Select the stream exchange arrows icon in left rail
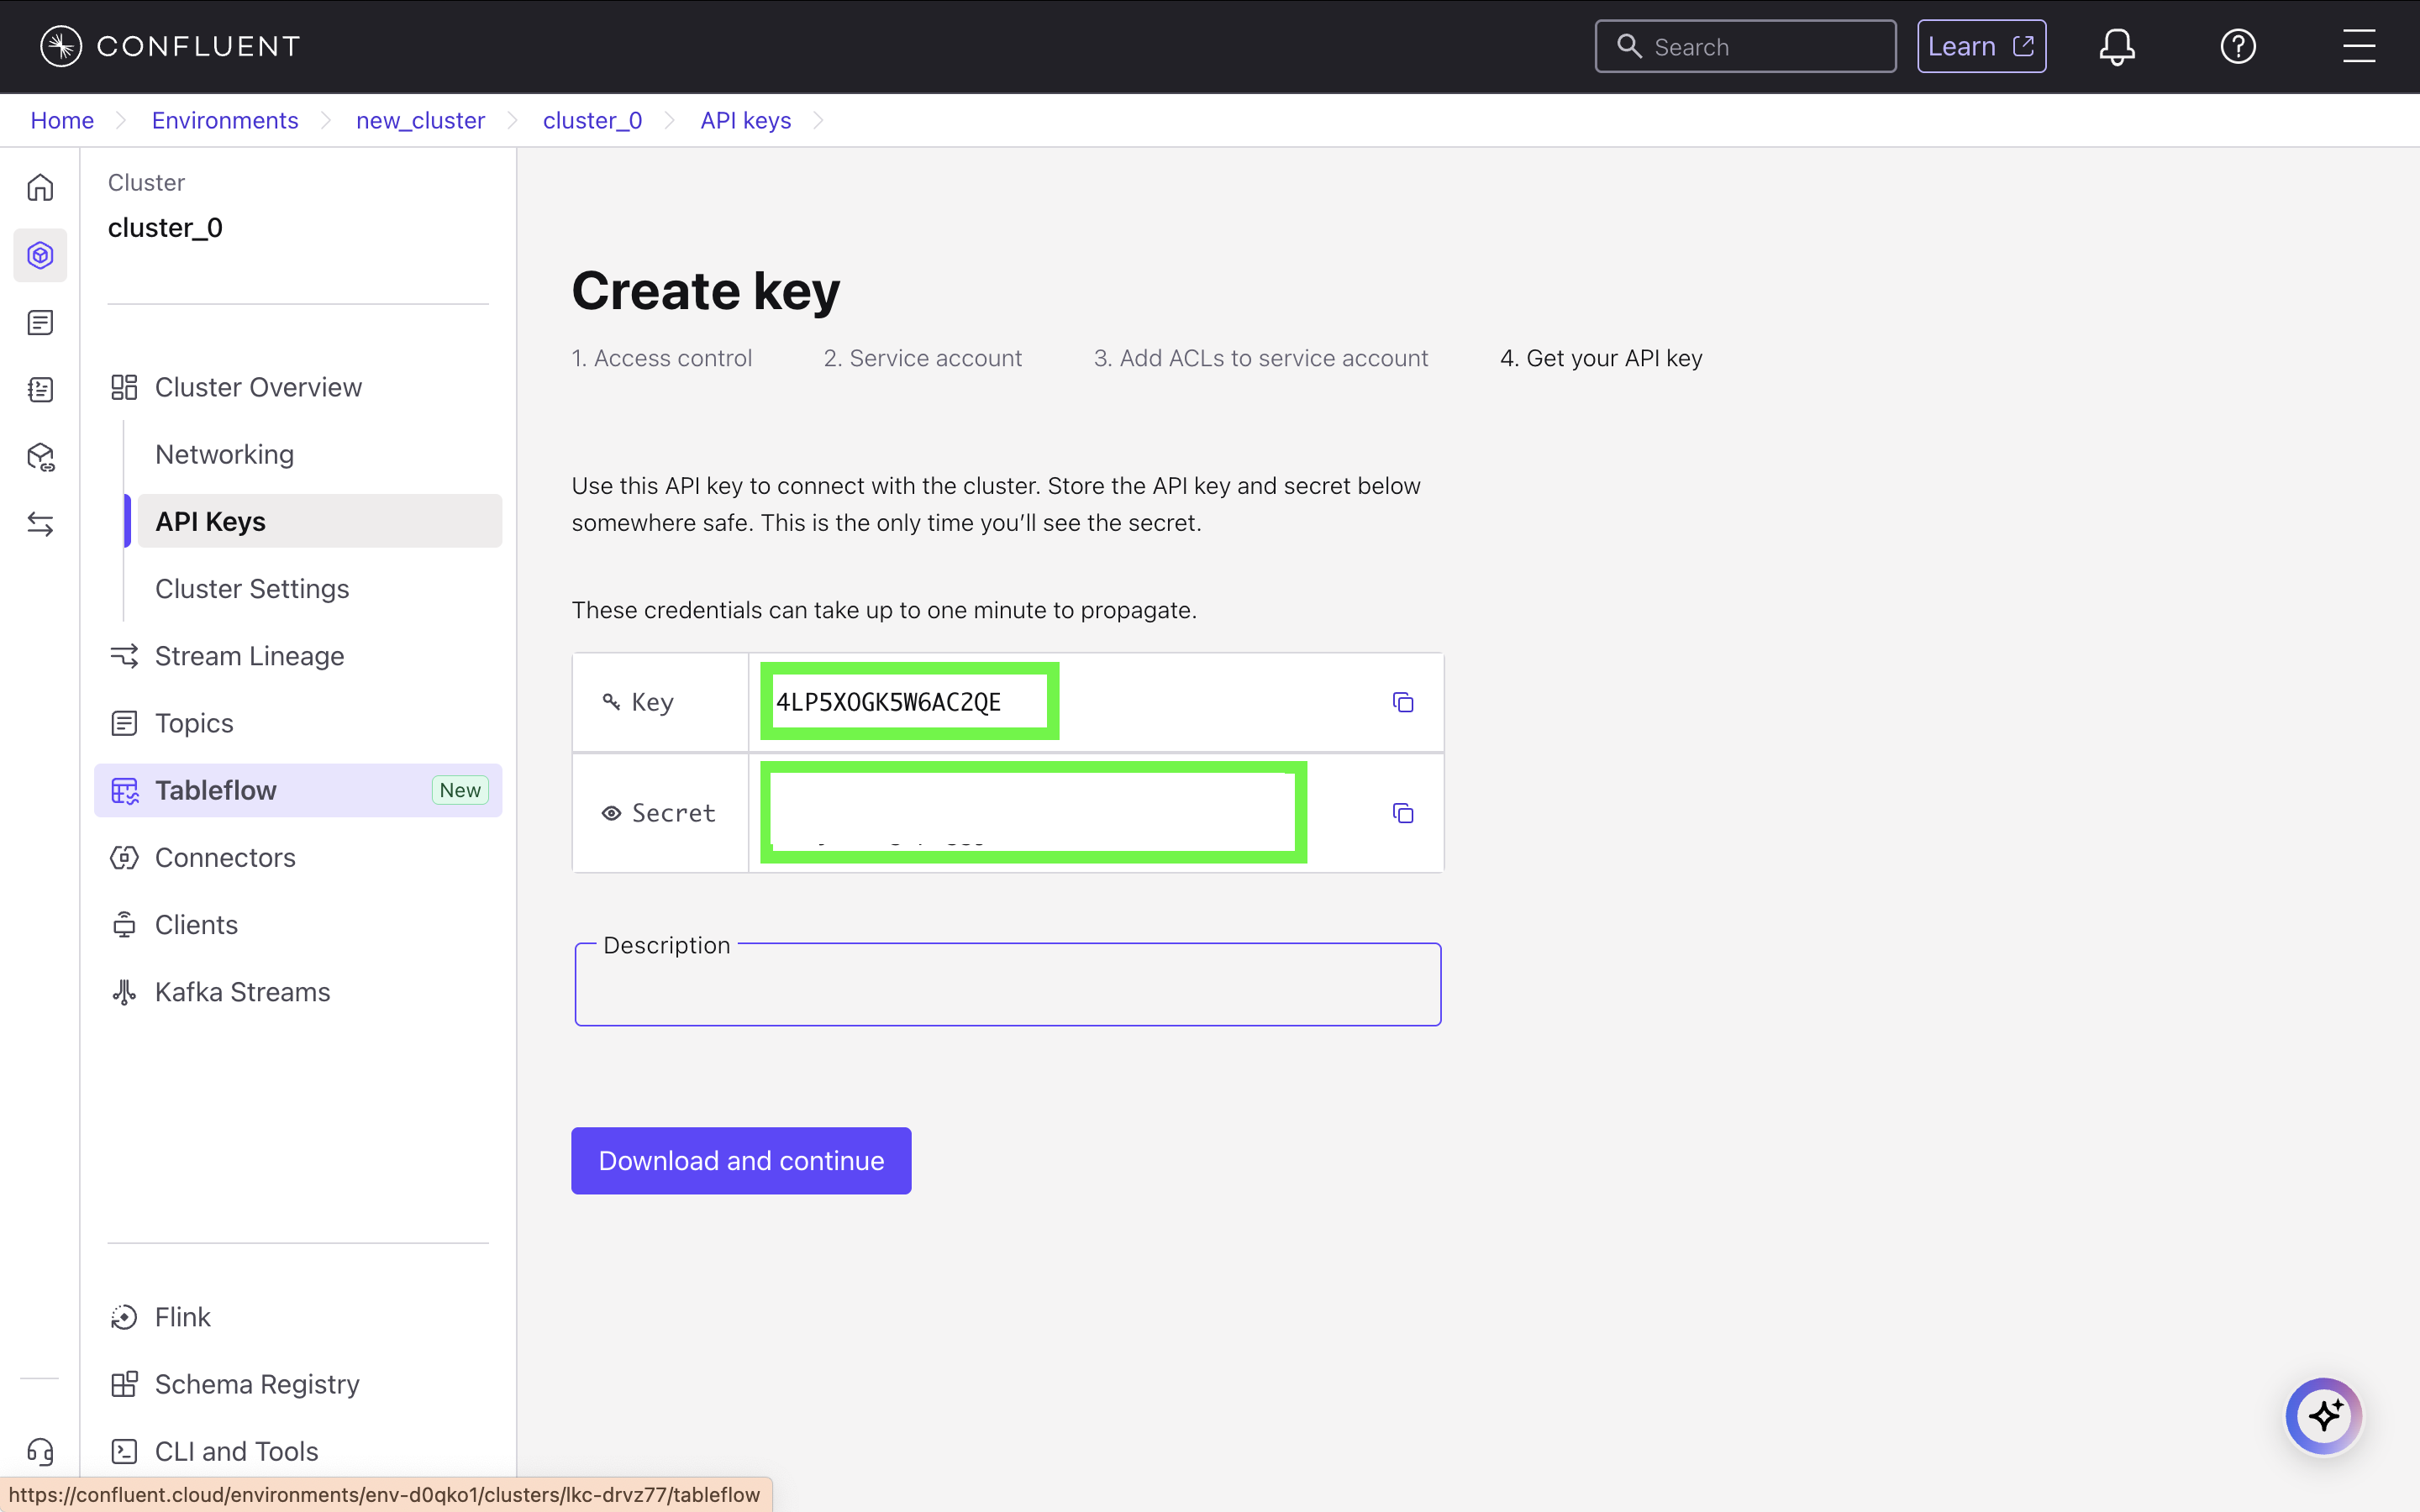 point(40,524)
